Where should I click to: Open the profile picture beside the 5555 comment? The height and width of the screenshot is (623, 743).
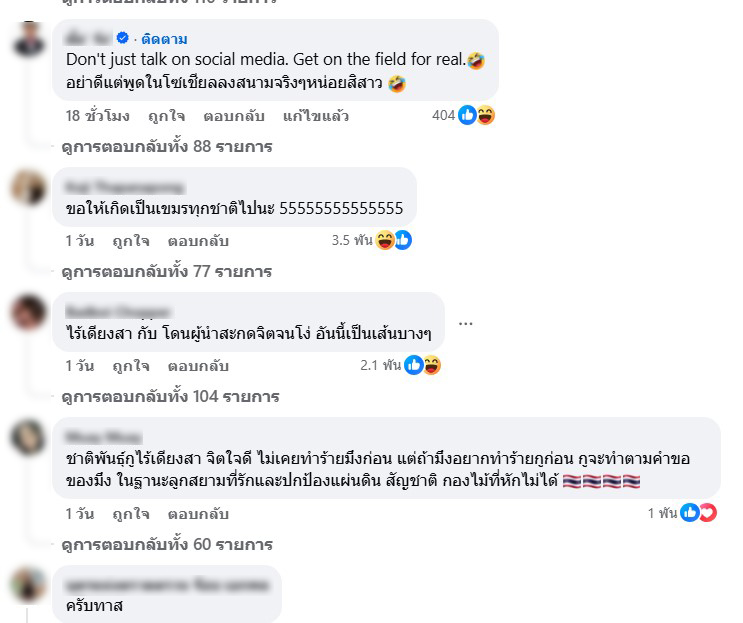click(x=29, y=188)
